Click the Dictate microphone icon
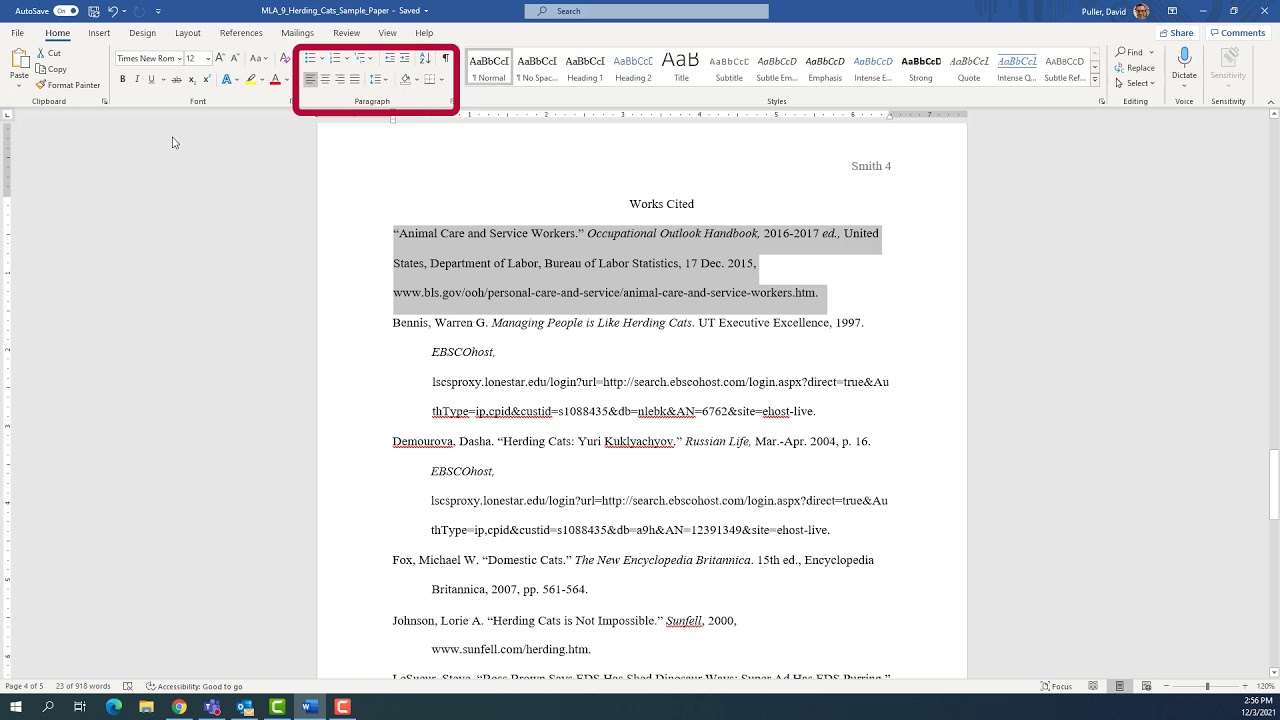Viewport: 1280px width, 720px height. click(1184, 58)
